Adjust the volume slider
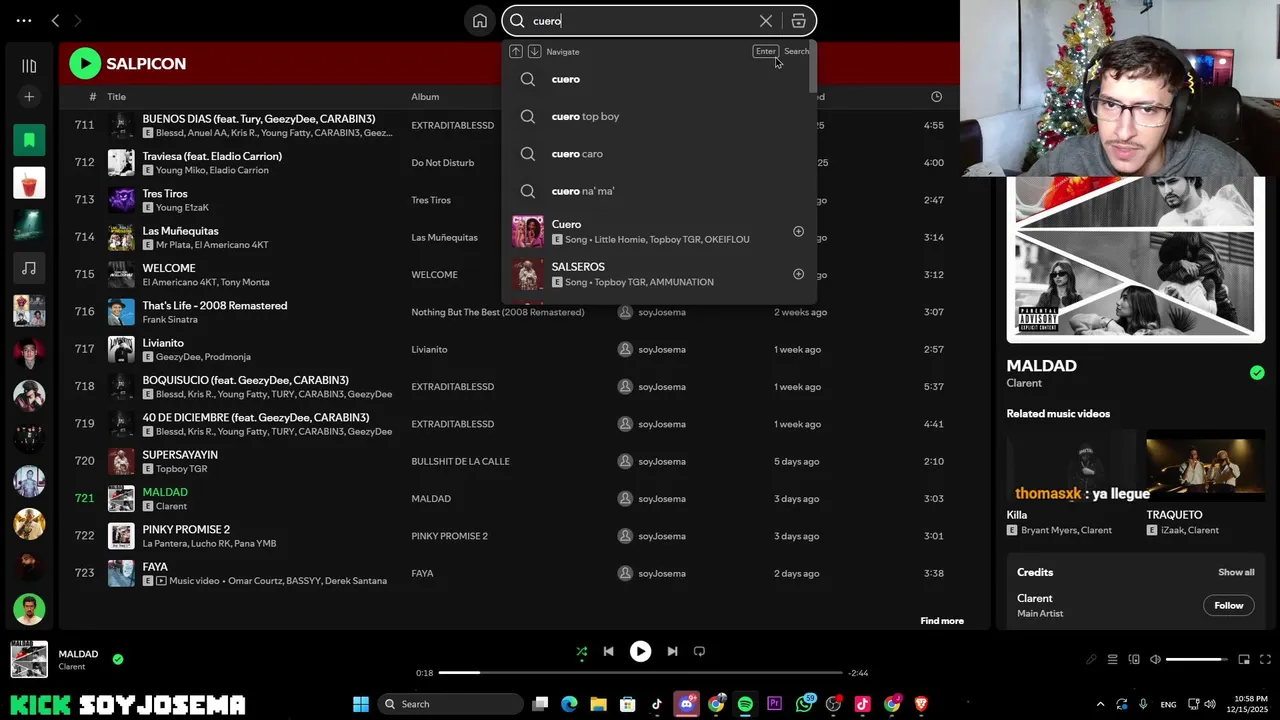Screen dimensions: 1280x720 1196,660
